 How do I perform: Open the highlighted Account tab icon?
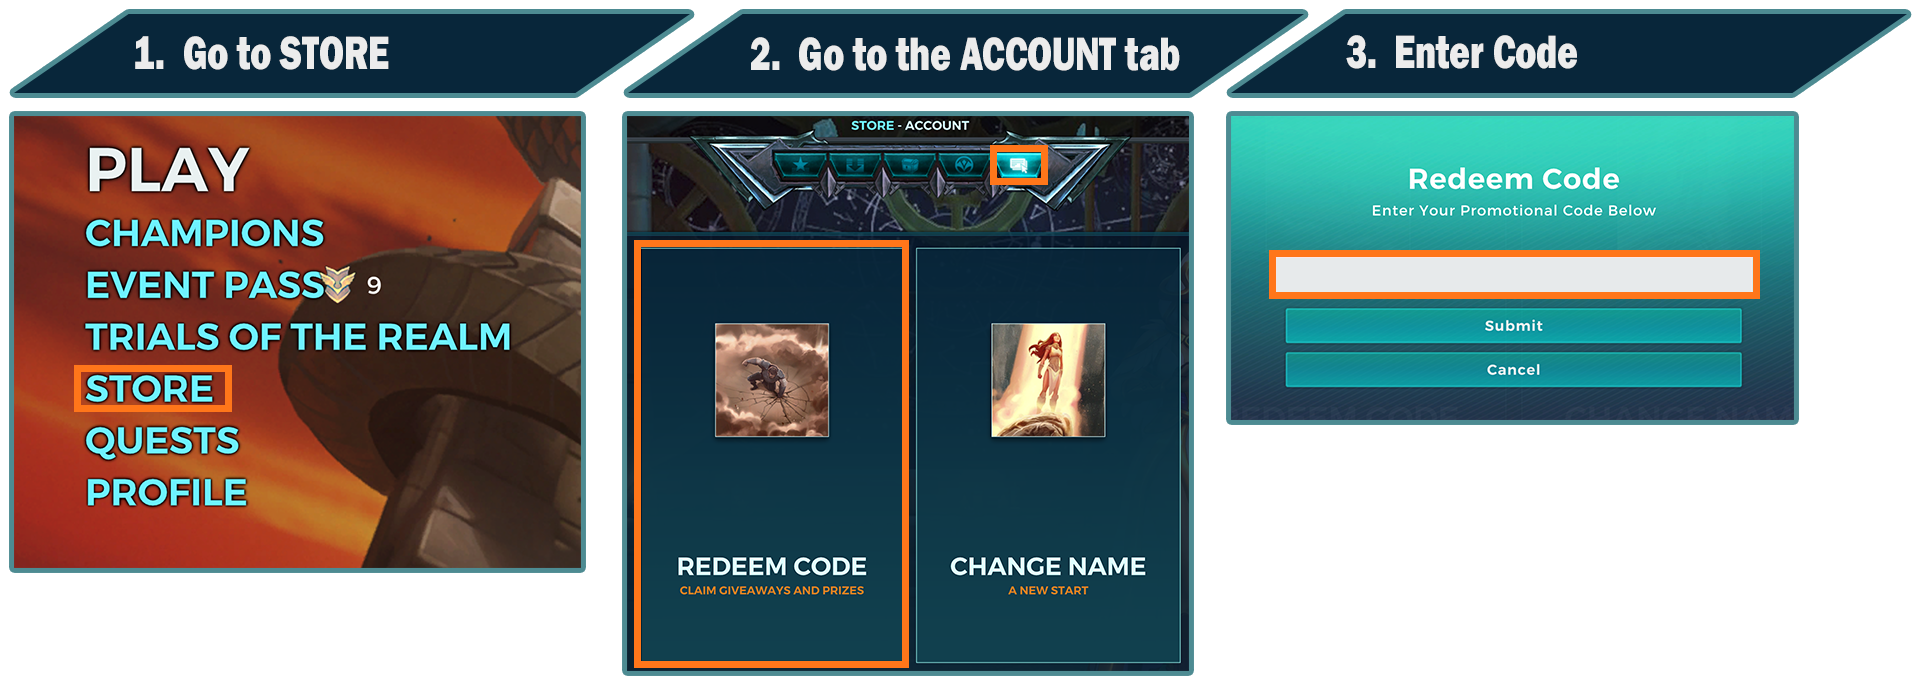tap(1018, 165)
